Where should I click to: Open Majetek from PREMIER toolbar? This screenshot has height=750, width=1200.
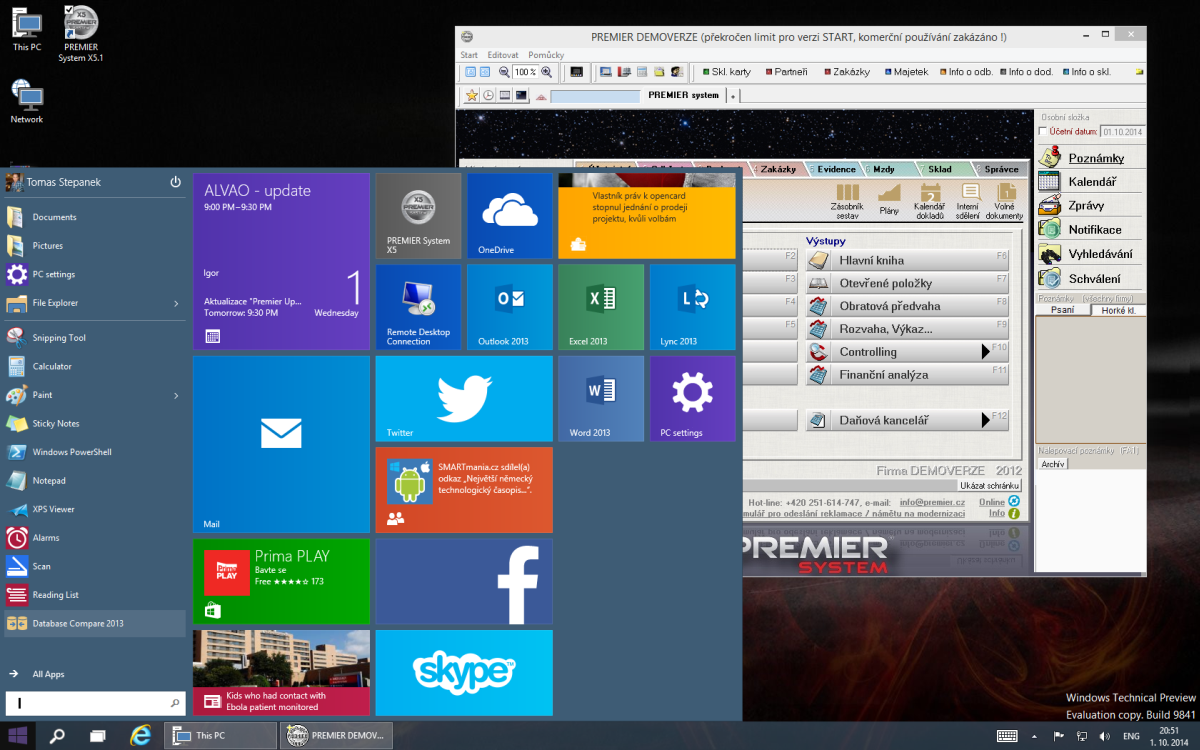pyautogui.click(x=906, y=72)
